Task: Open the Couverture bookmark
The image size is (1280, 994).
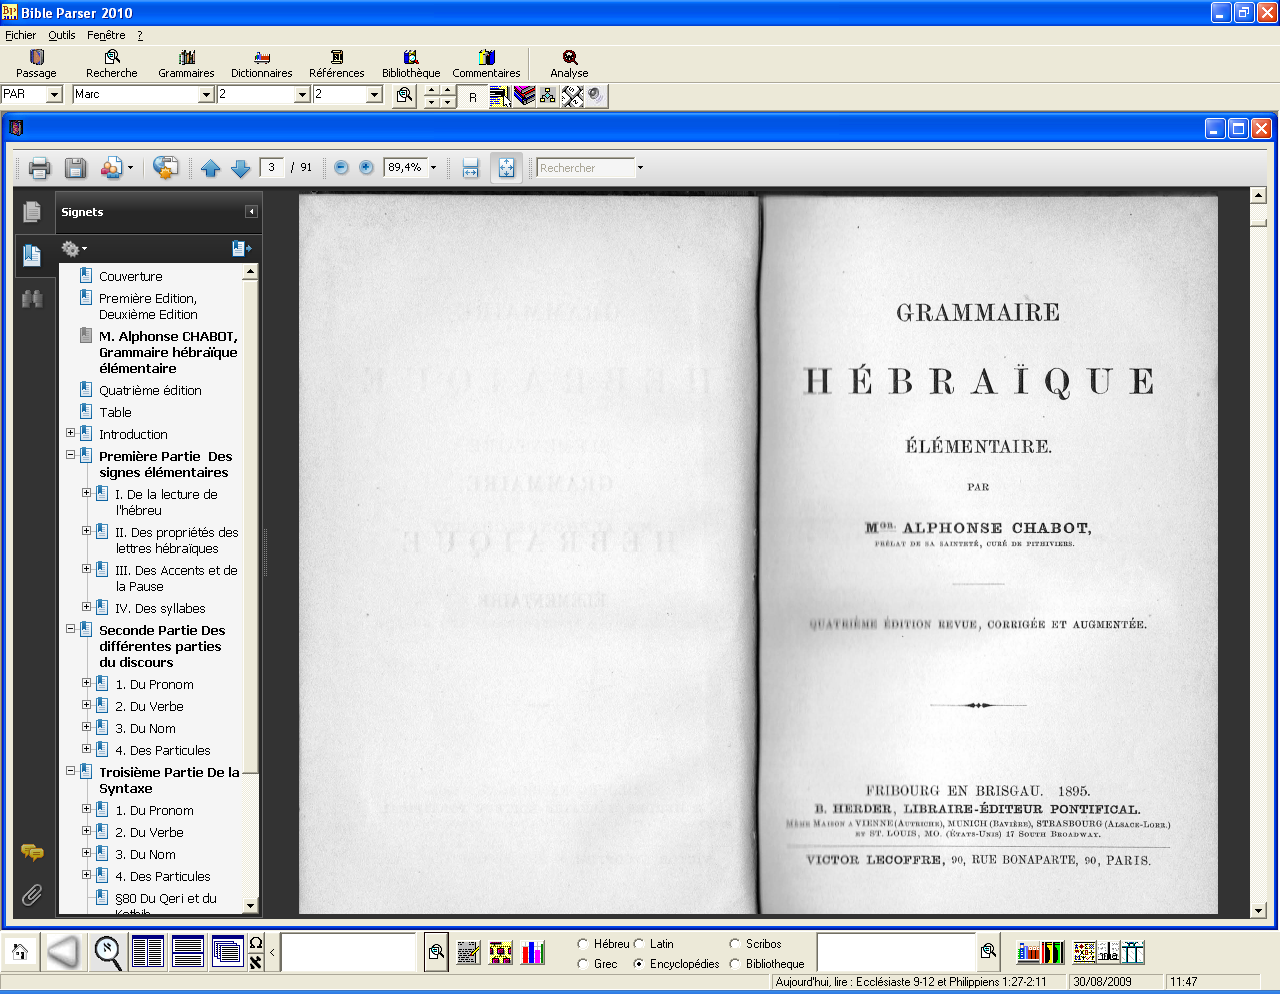Action: click(130, 277)
